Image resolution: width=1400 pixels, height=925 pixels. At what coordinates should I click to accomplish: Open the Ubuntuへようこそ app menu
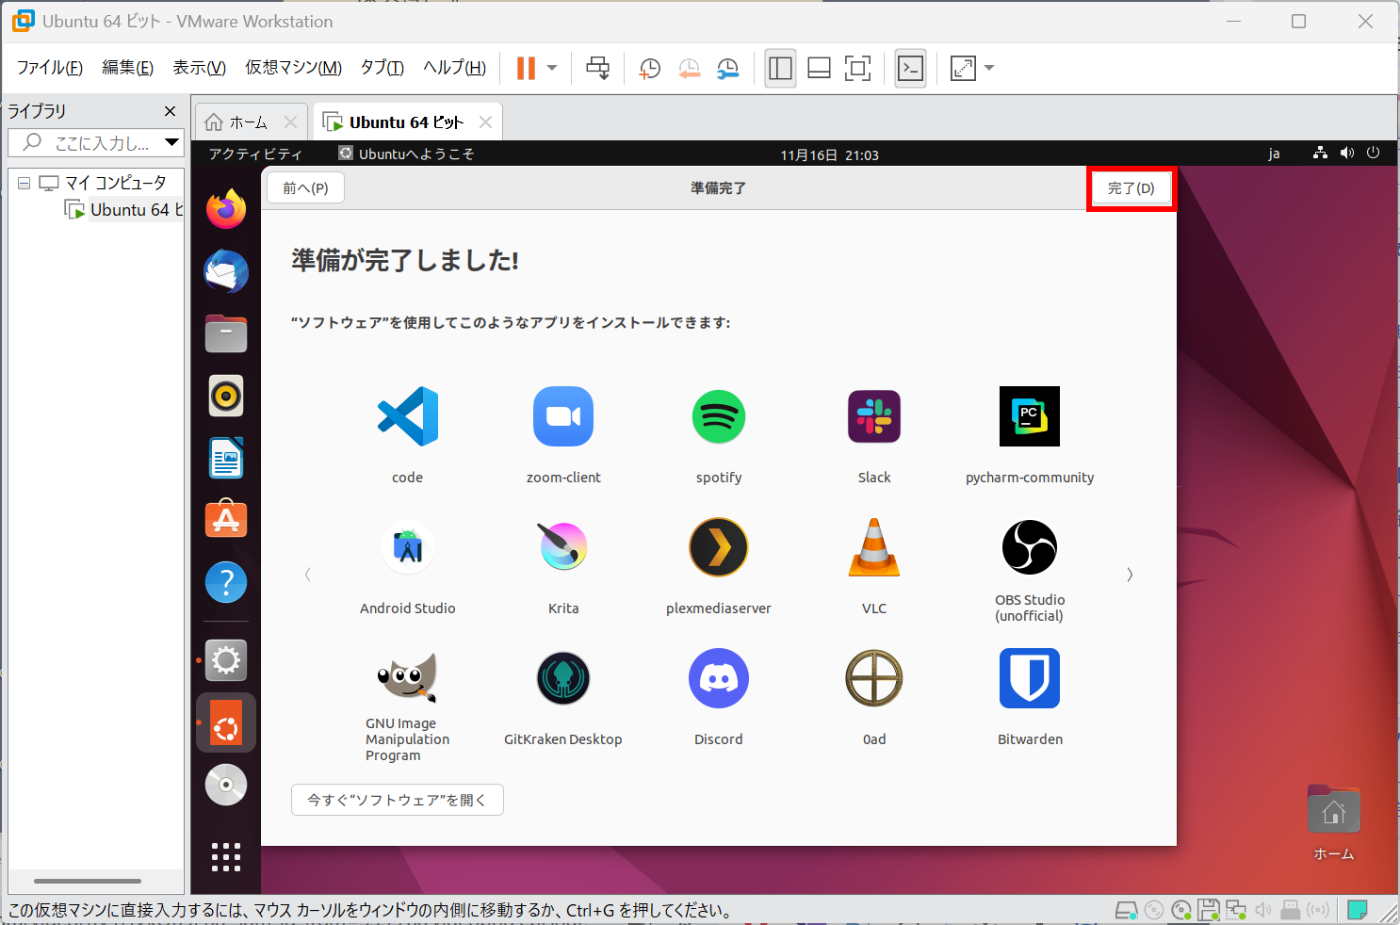(x=406, y=154)
